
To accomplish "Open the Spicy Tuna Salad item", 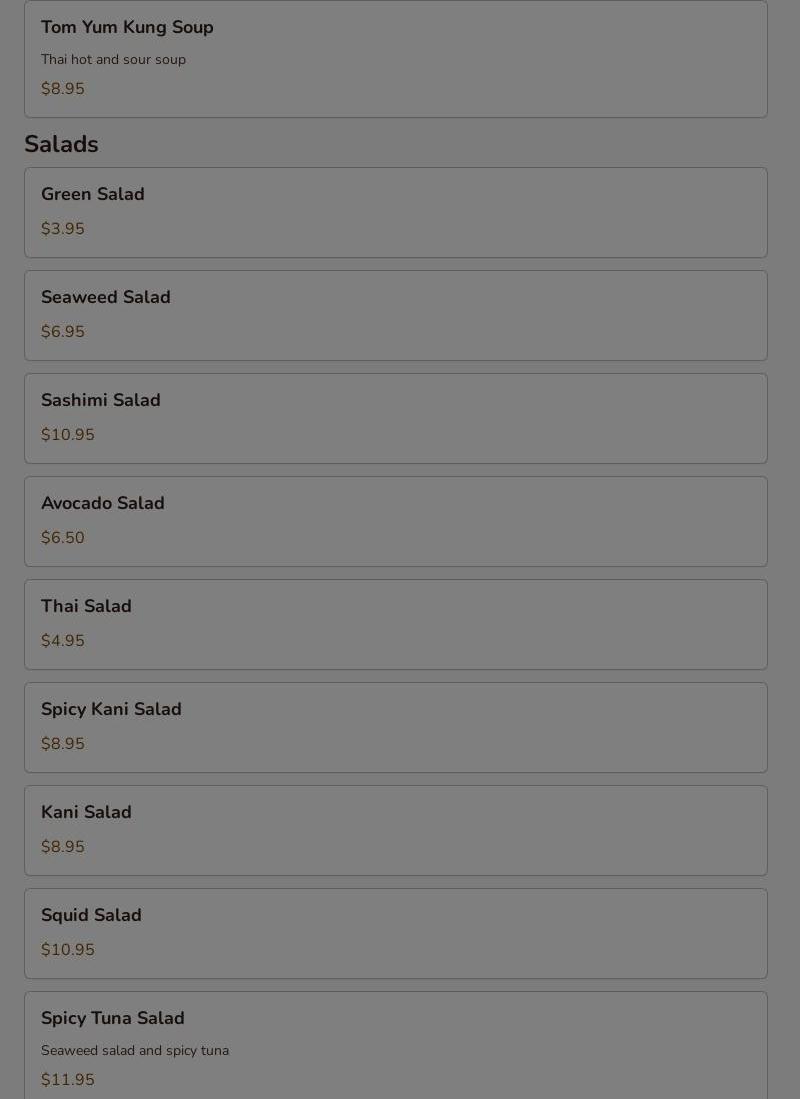I will pyautogui.click(x=395, y=1045).
